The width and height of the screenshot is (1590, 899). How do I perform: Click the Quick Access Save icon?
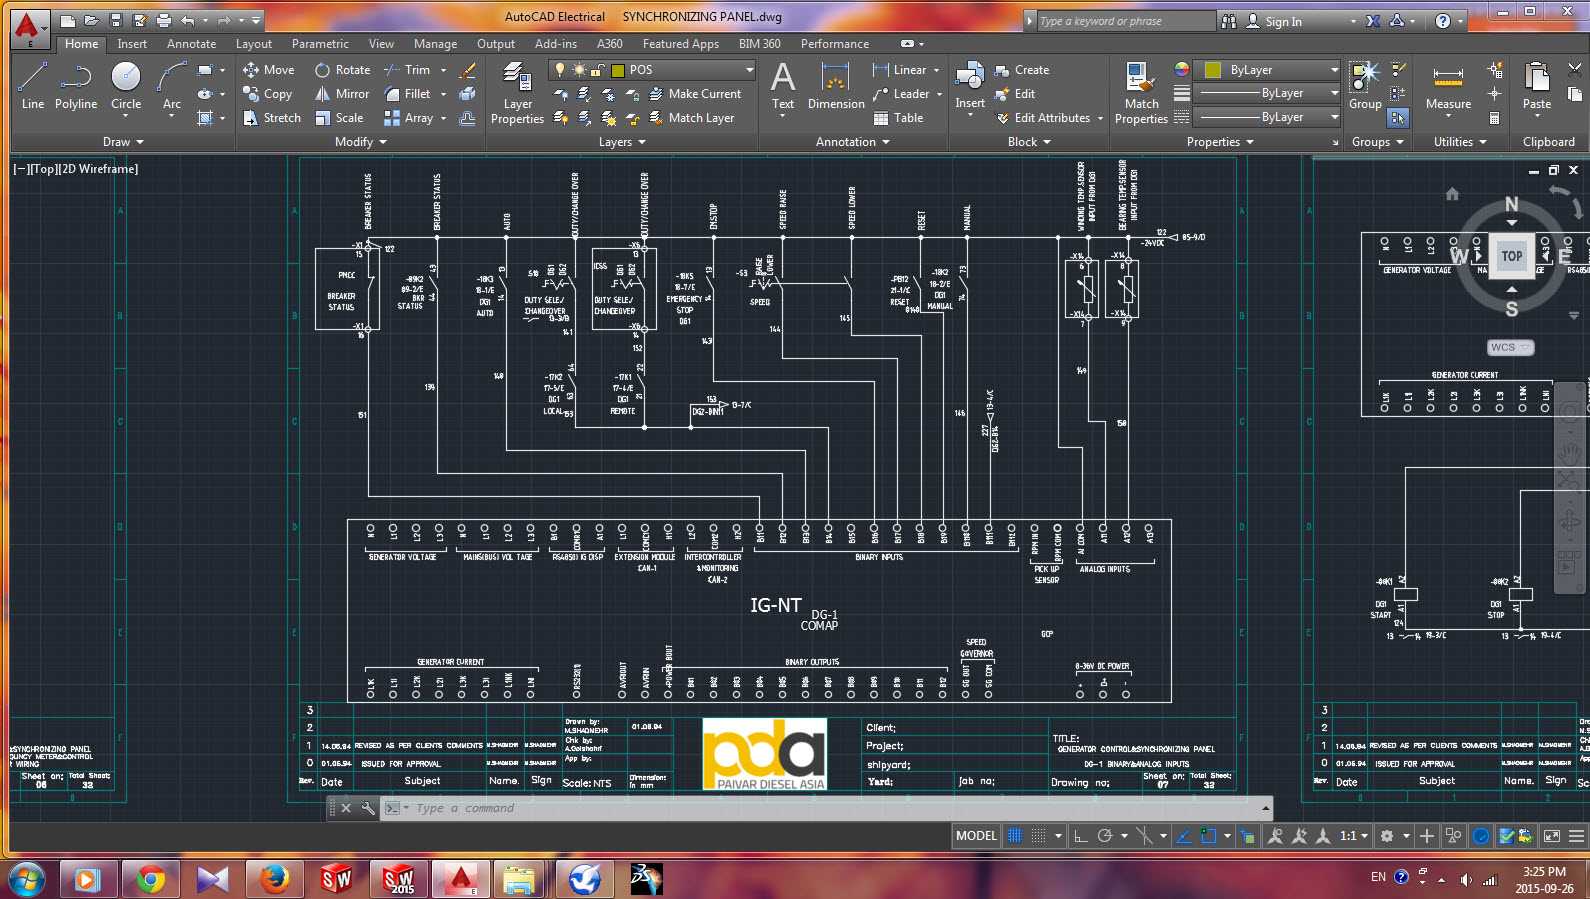[x=116, y=20]
